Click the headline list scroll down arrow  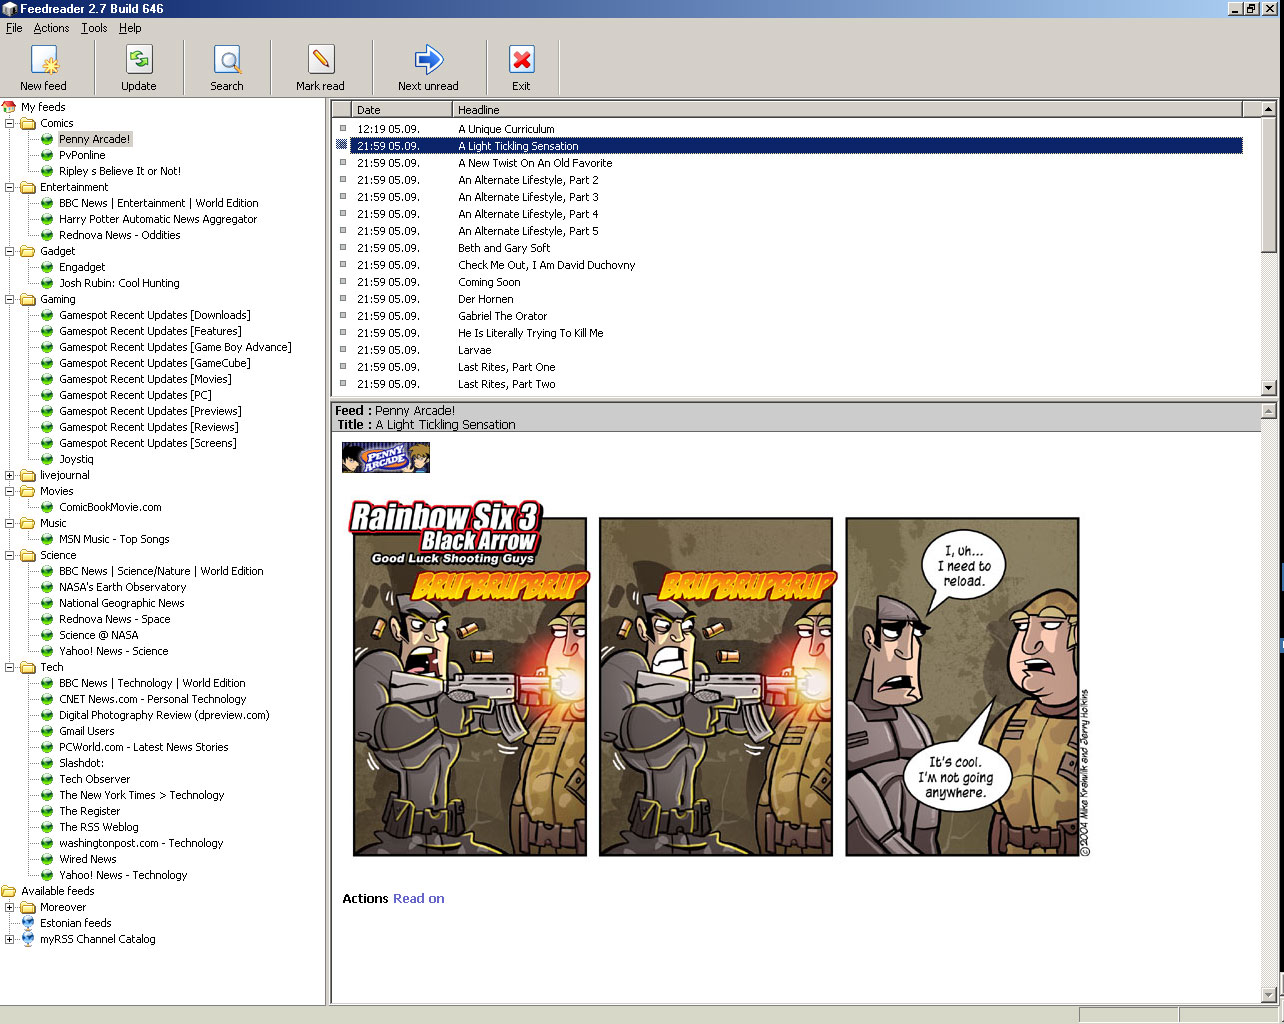coord(1269,387)
